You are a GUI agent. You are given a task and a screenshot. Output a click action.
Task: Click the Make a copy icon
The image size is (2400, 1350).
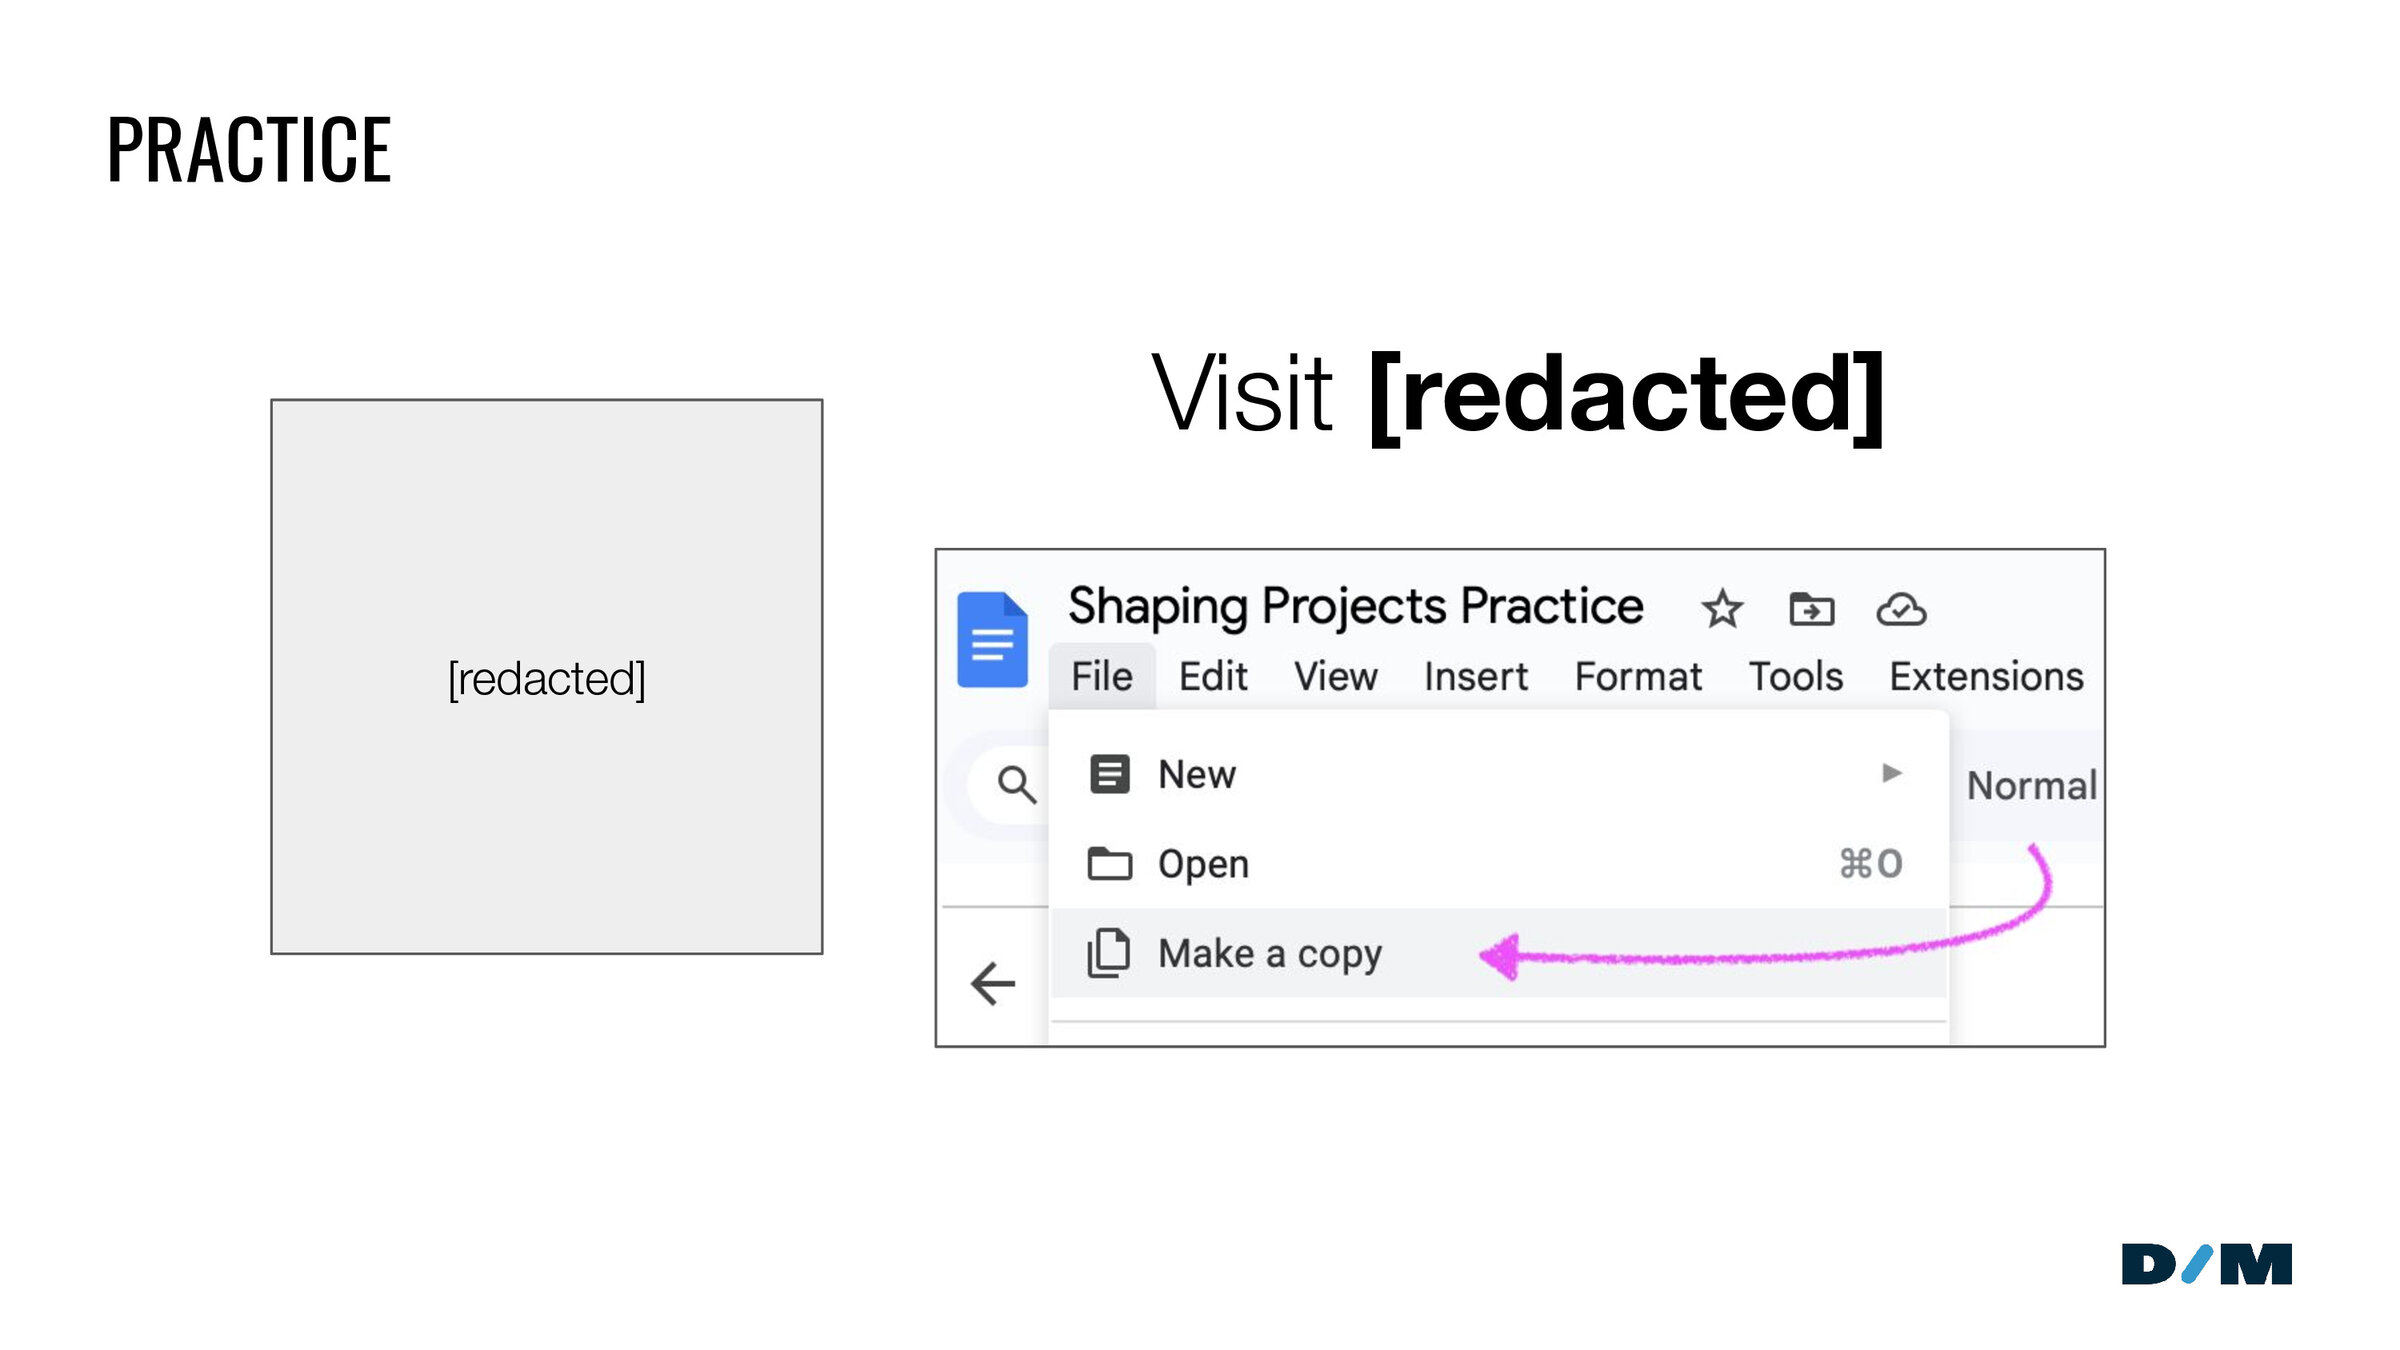tap(1109, 953)
